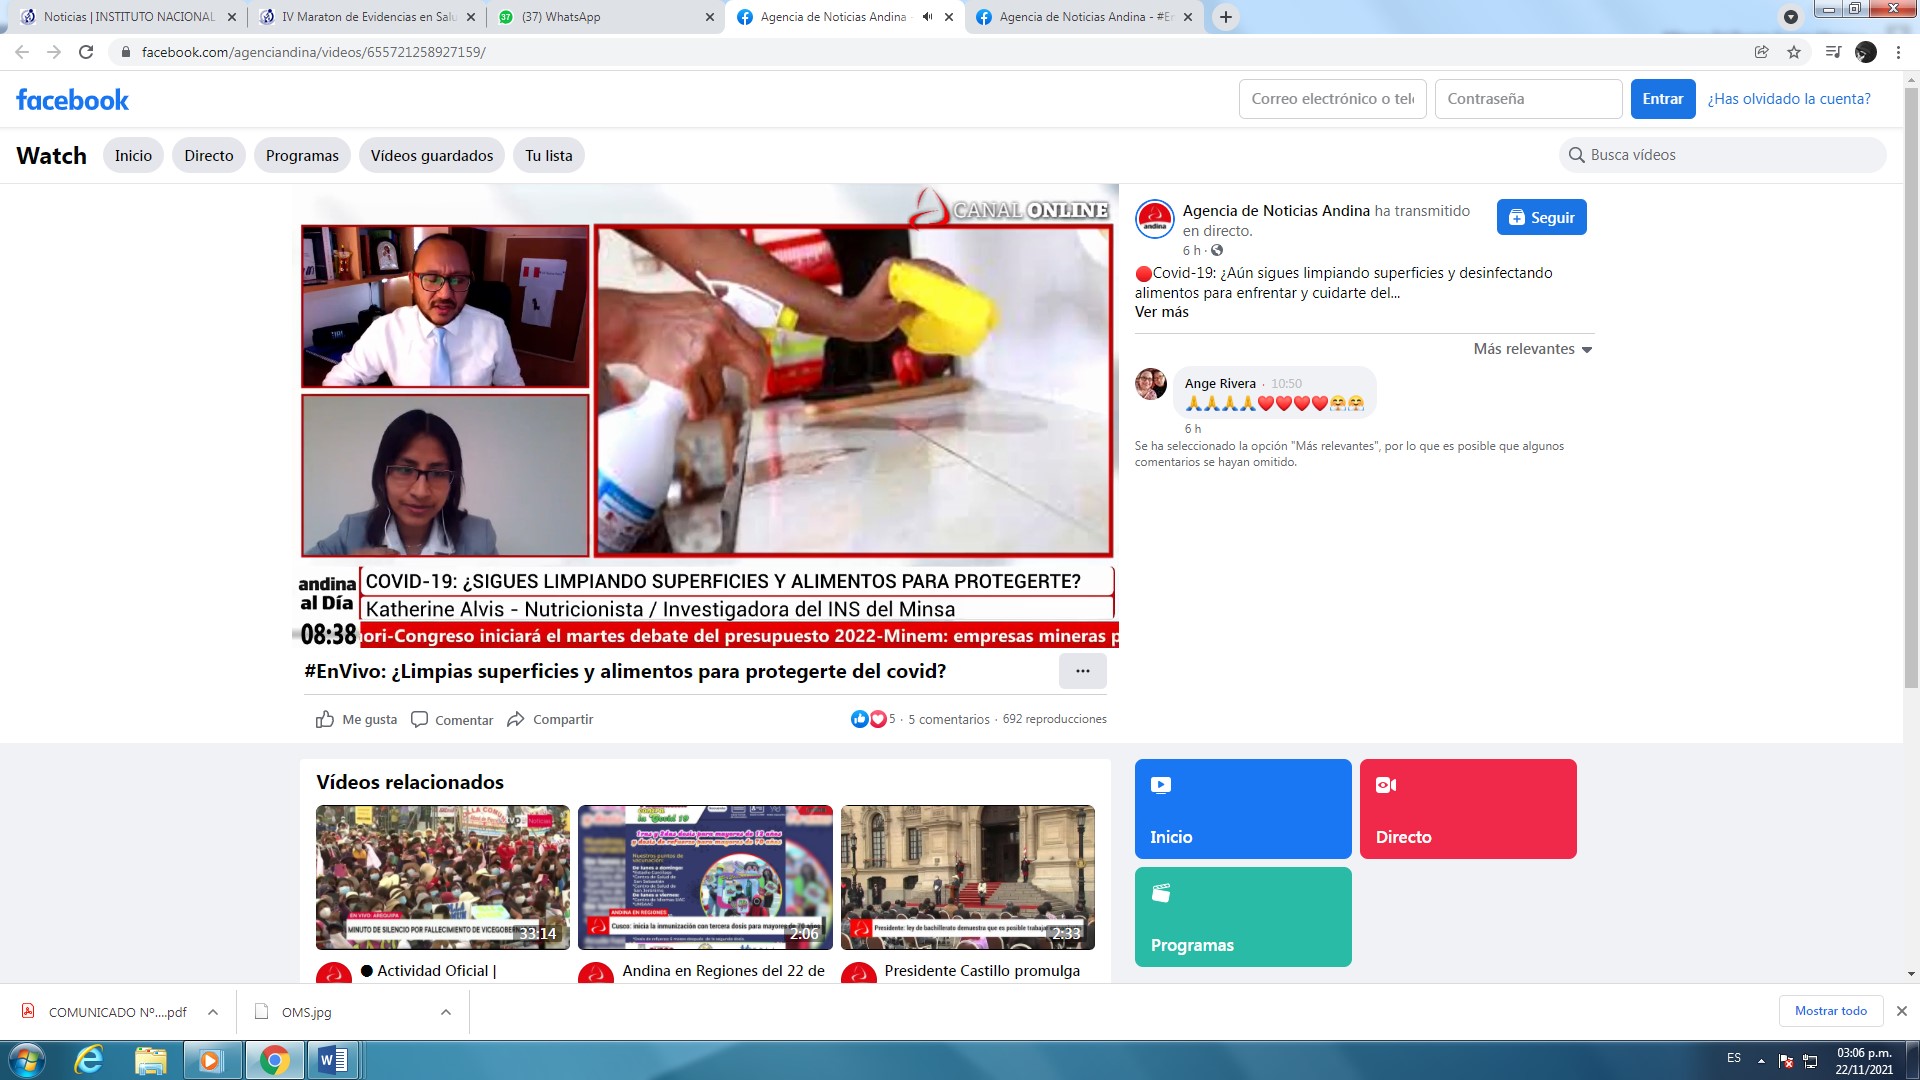Open the video options three-dot button

pyautogui.click(x=1082, y=671)
